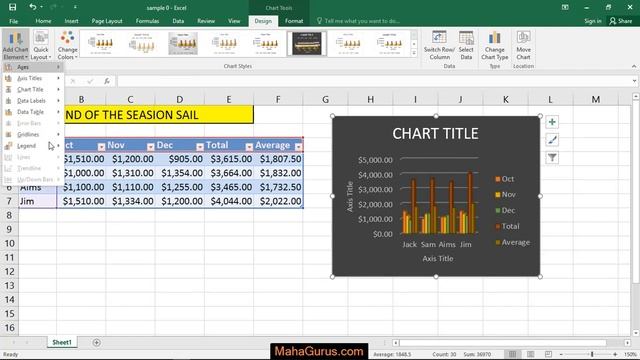Image resolution: width=640 pixels, height=360 pixels.
Task: Open the Nov column filter dropdown
Action: pos(150,147)
